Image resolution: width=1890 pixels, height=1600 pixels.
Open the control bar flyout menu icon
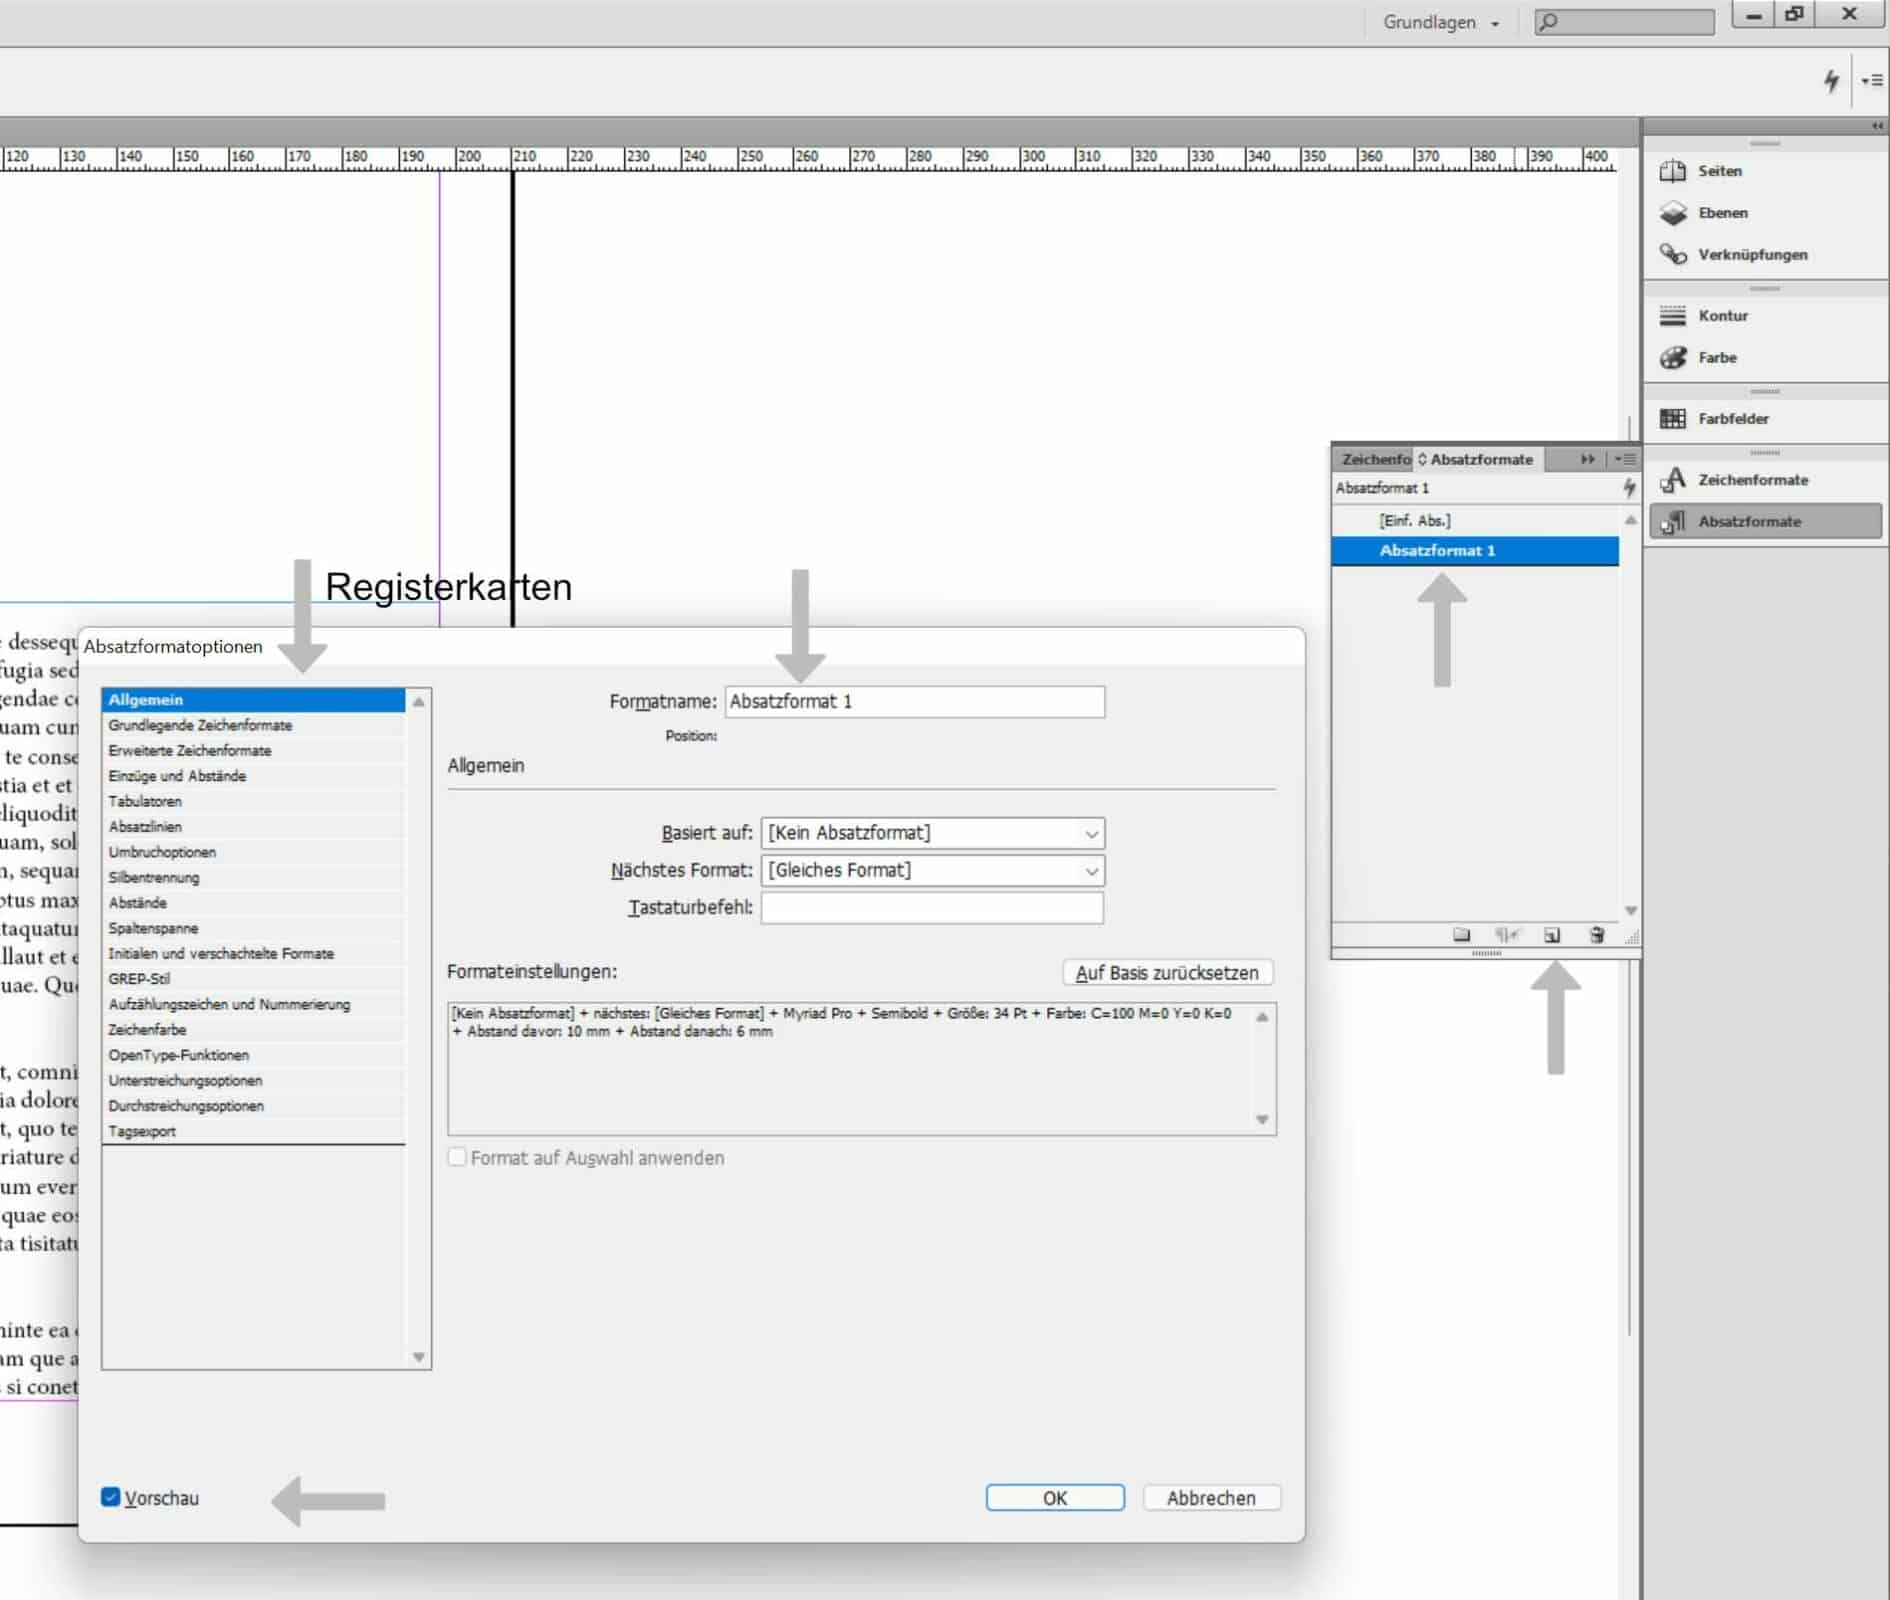(1872, 80)
